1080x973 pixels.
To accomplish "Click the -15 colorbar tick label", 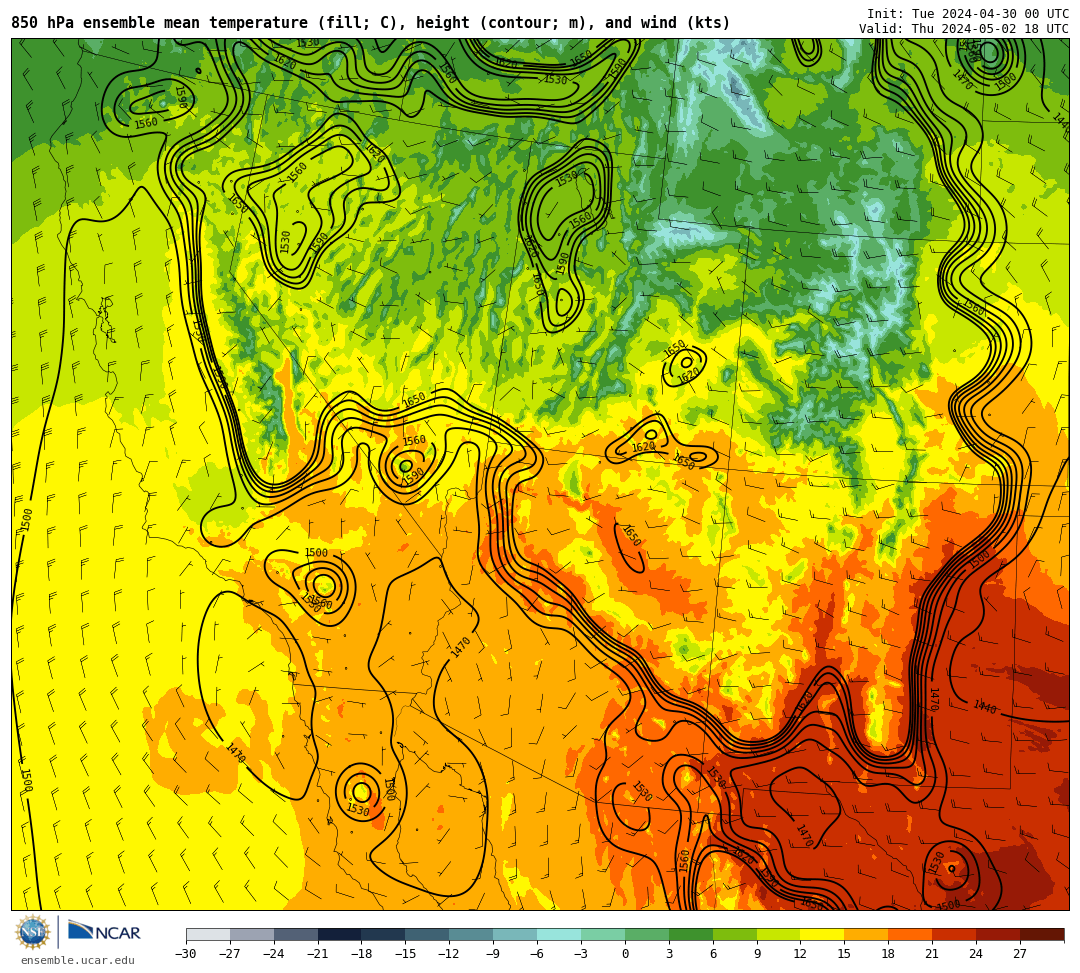I will (406, 954).
